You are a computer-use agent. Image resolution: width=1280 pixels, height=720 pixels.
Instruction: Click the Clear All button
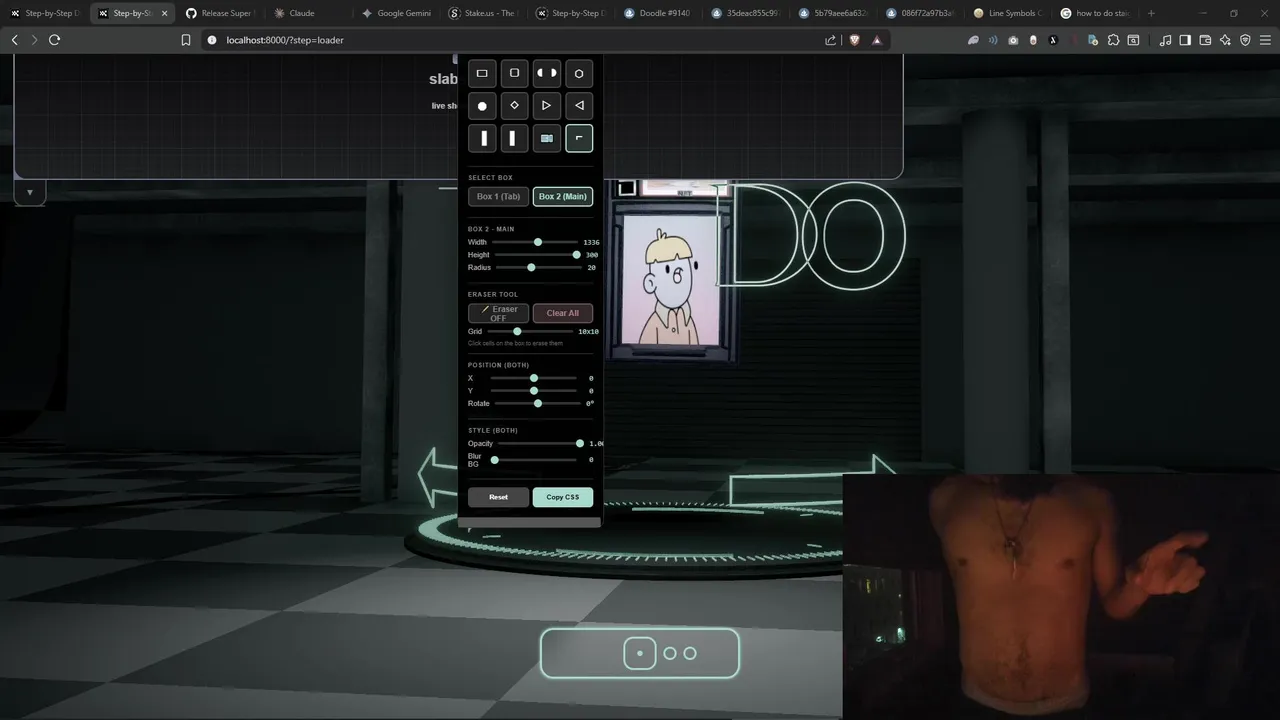563,313
